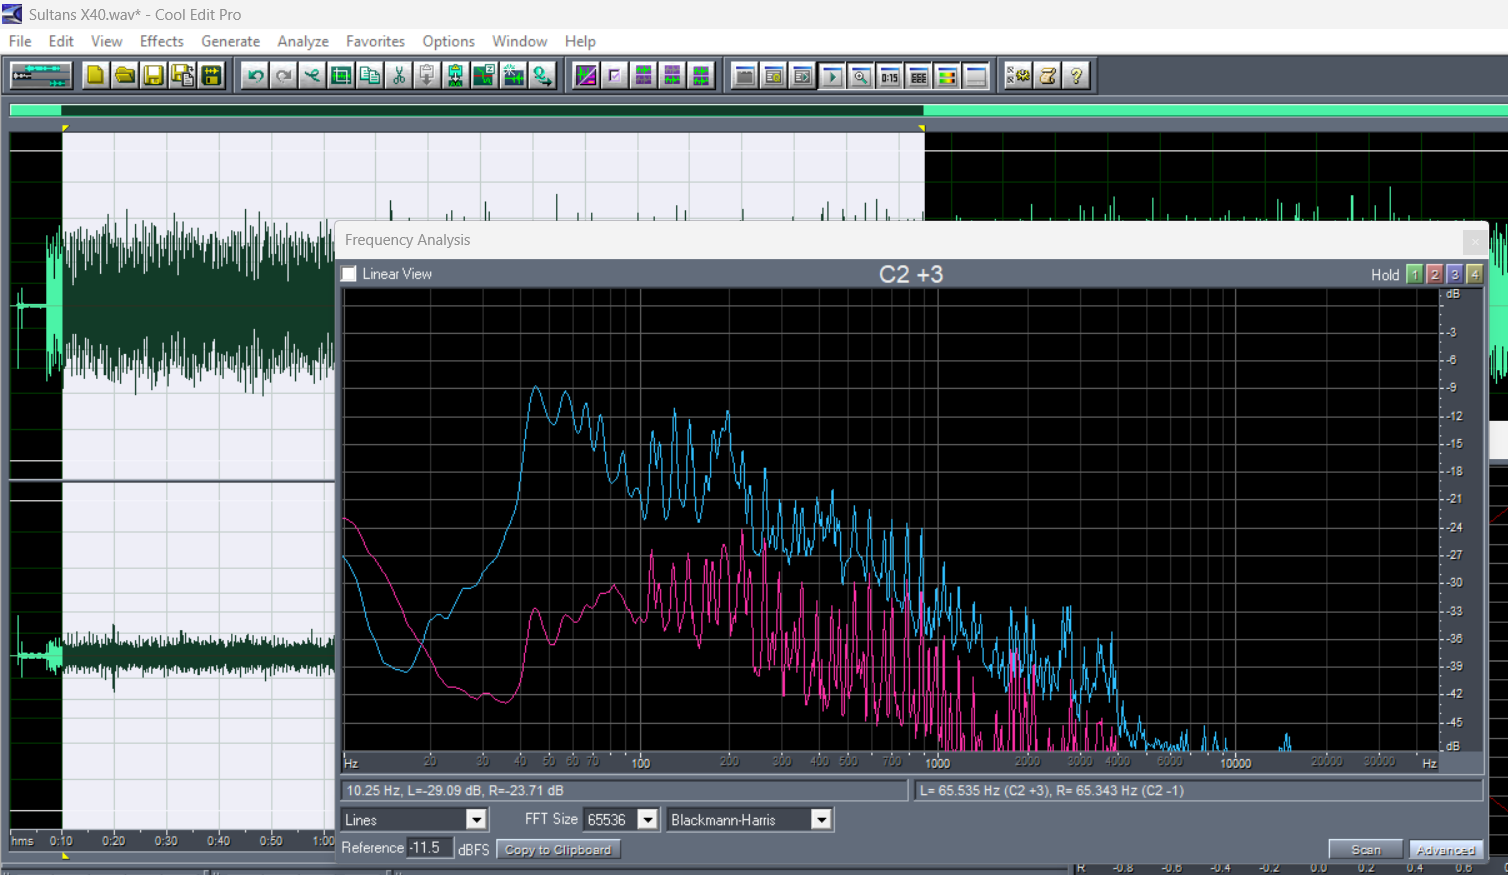Viewport: 1508px width, 875px height.
Task: Toggle the spectral view icon
Action: [x=586, y=76]
